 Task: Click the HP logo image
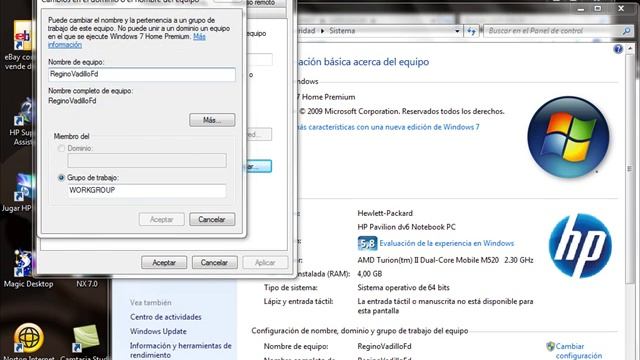(x=580, y=246)
